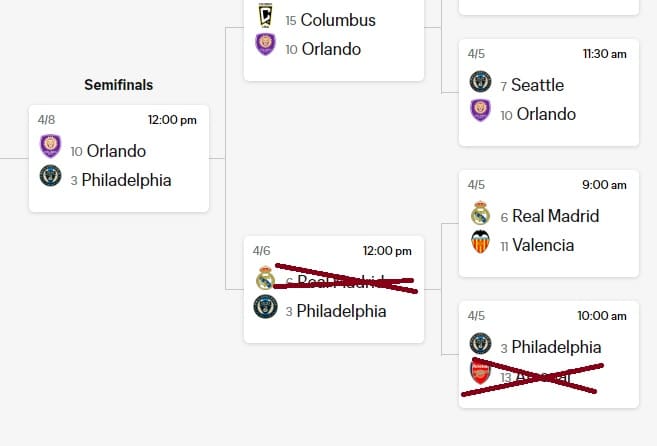Image resolution: width=657 pixels, height=446 pixels.
Task: Click the crossed-out Arsenal crest
Action: click(480, 372)
